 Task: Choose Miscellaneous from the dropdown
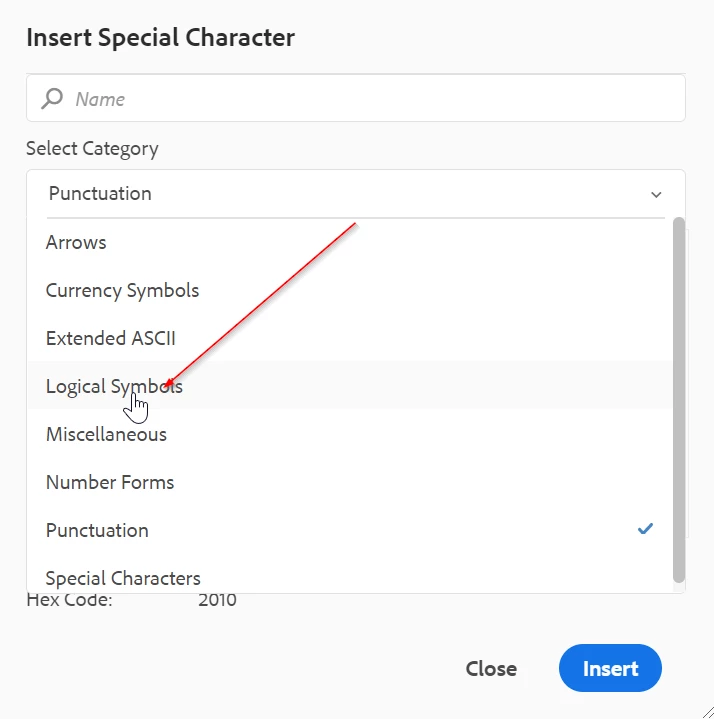point(106,434)
